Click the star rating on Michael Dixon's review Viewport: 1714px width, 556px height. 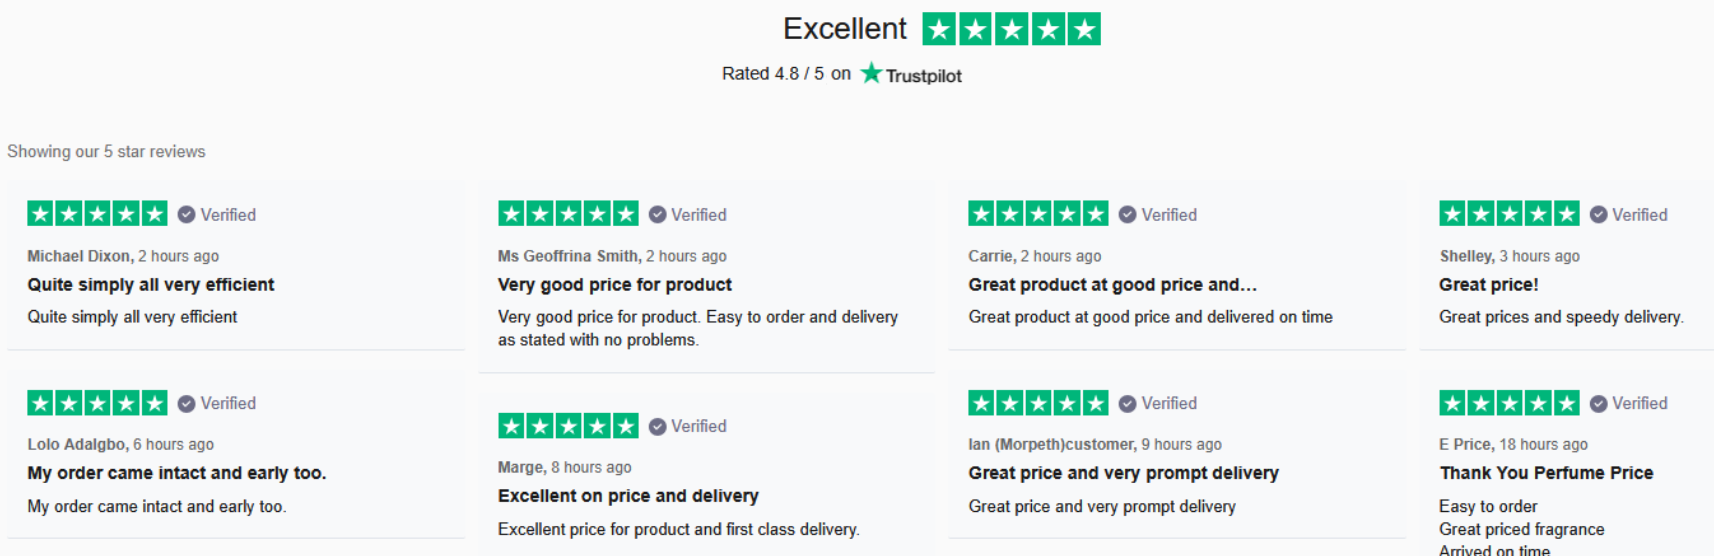tap(97, 214)
